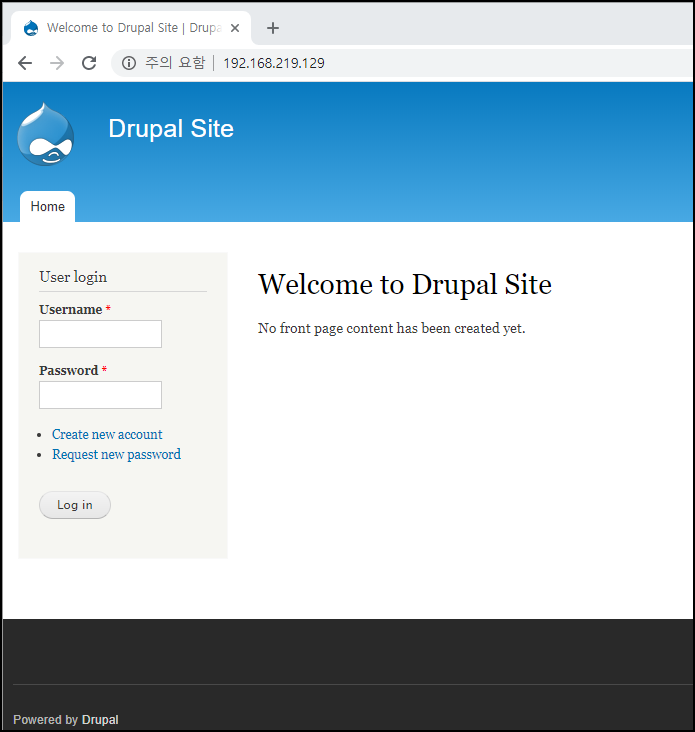Click the Drupal favicon in the tab
This screenshot has height=732, width=695.
pos(31,28)
